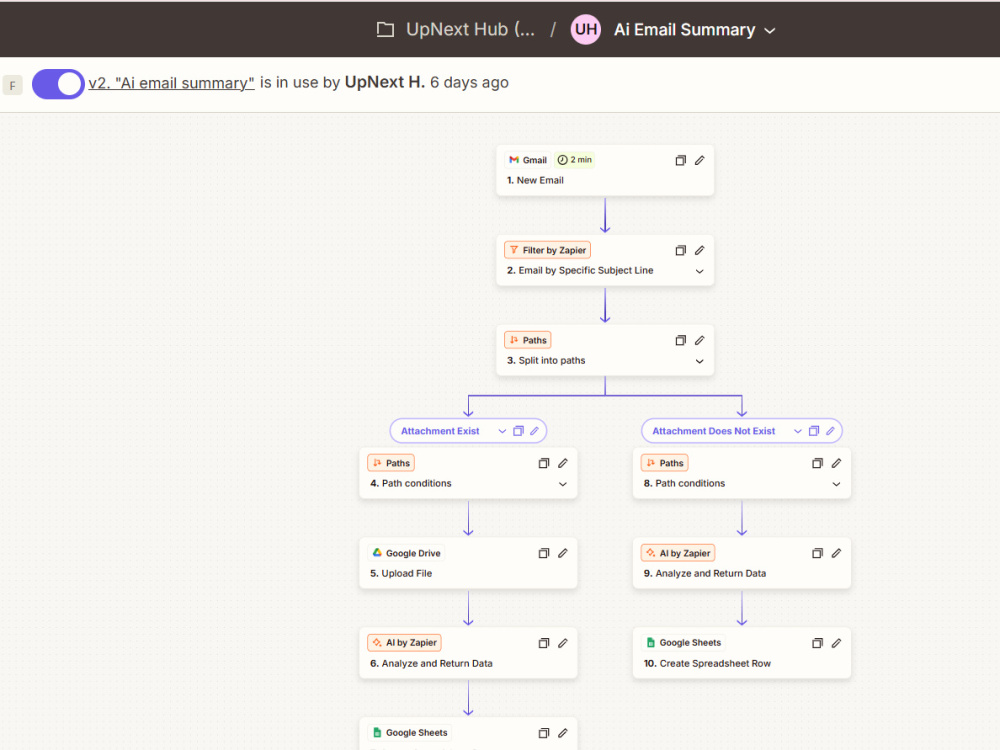Click the UH avatar badge
The image size is (1000, 750).
click(x=585, y=30)
